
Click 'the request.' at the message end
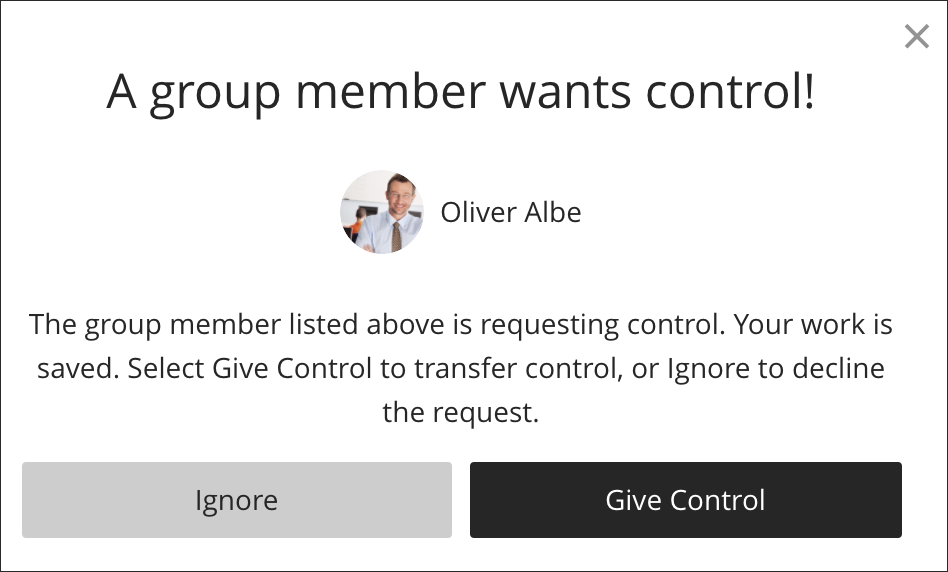coord(461,412)
